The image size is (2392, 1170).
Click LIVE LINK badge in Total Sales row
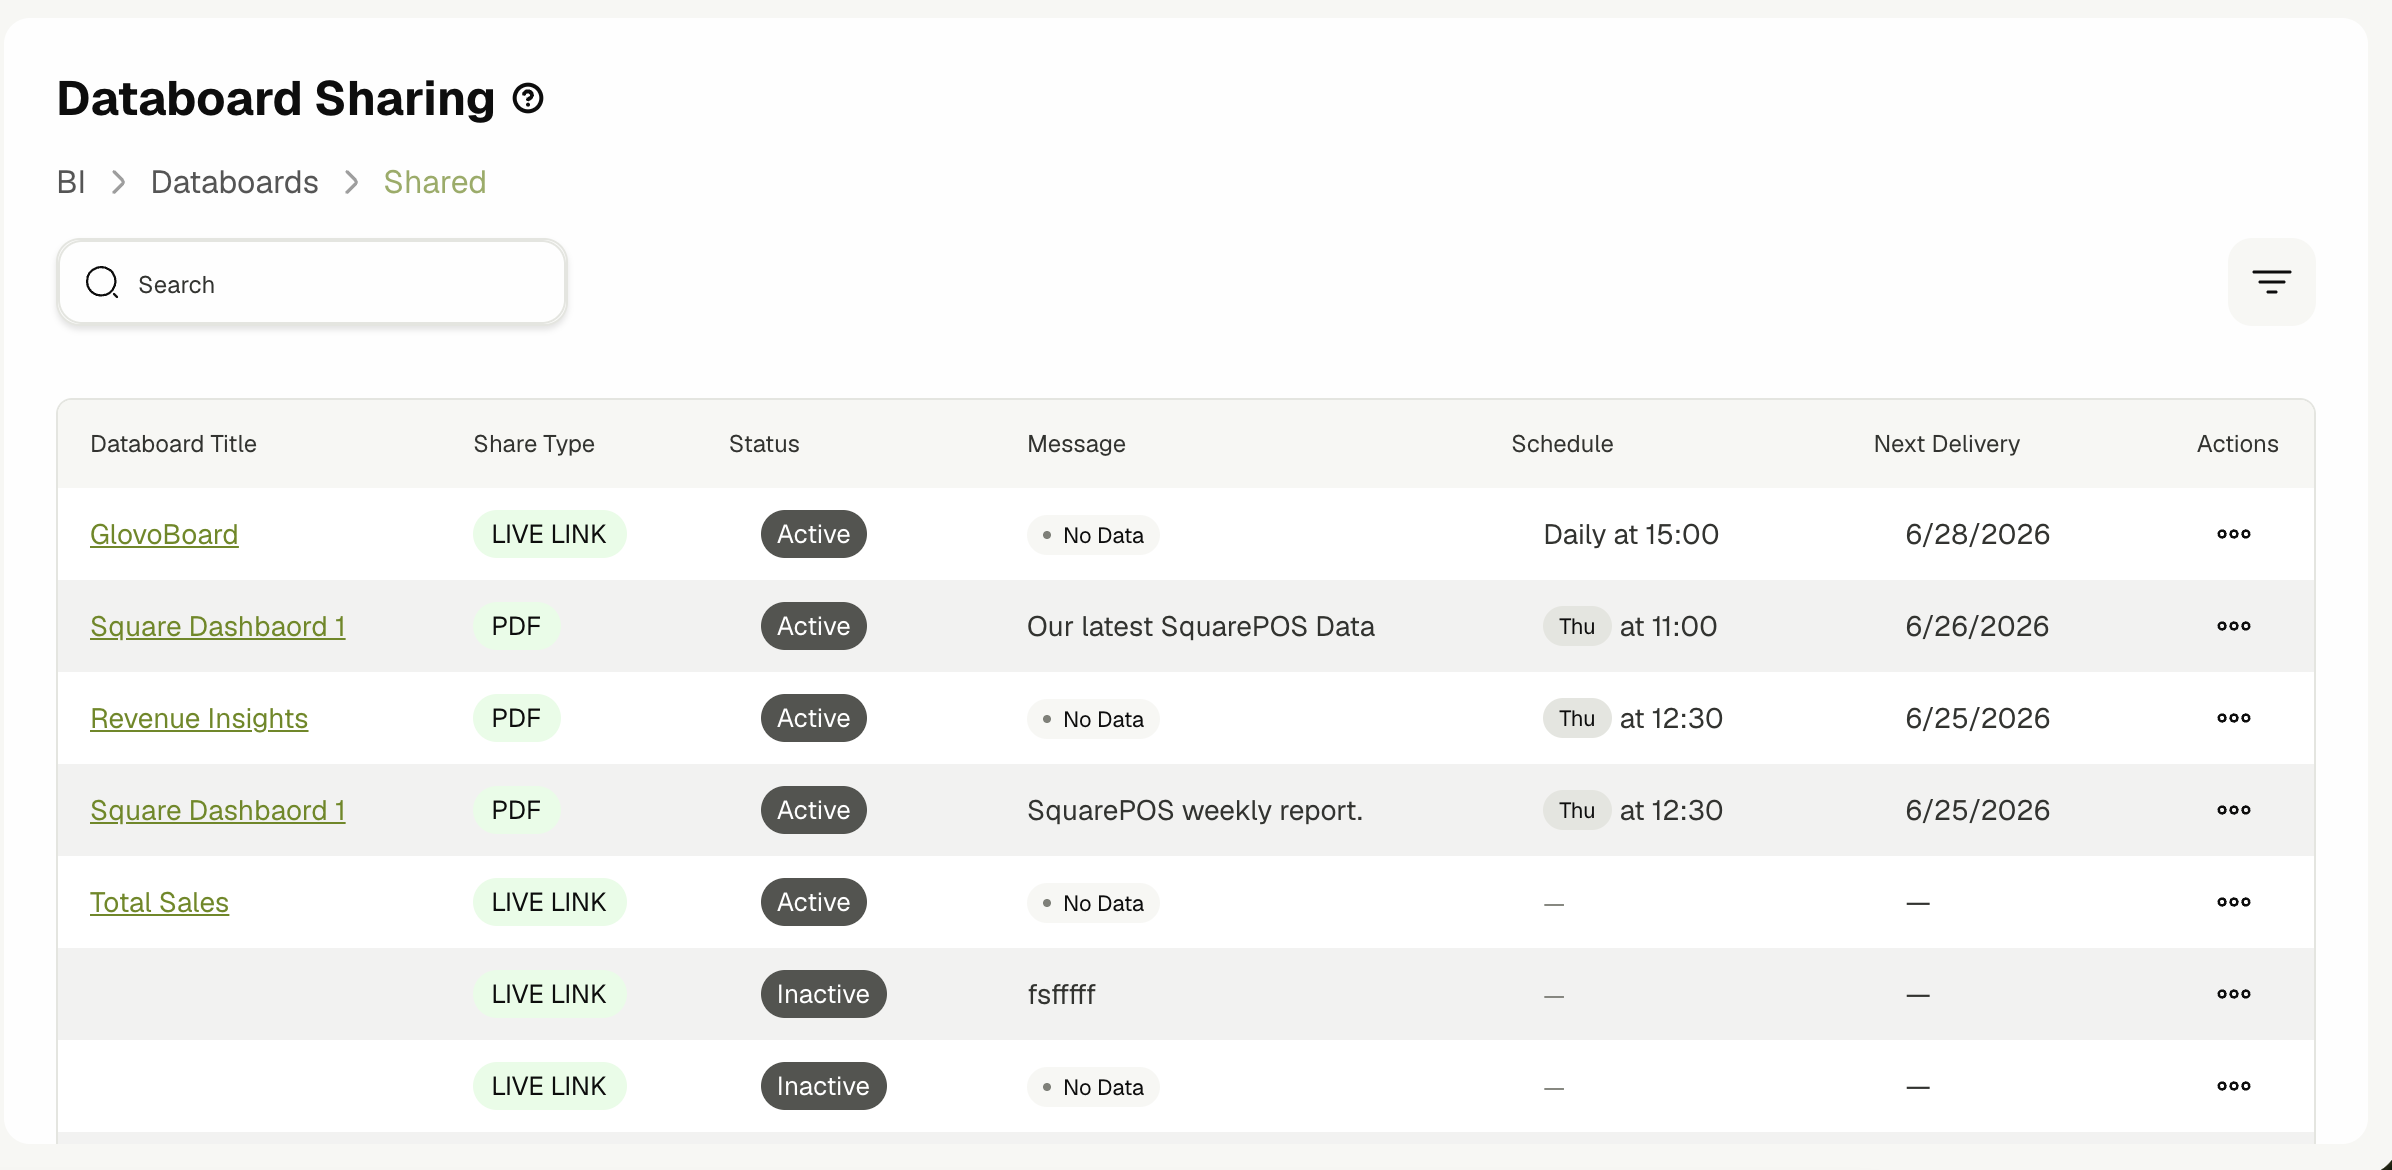[x=549, y=902]
